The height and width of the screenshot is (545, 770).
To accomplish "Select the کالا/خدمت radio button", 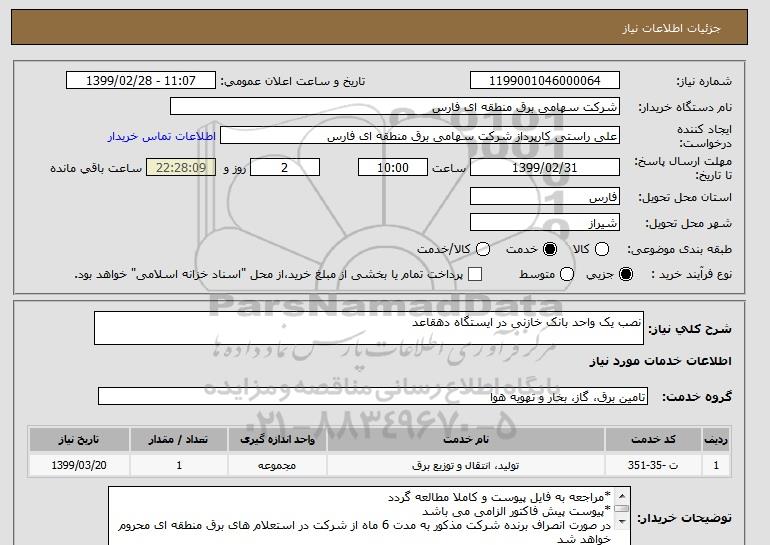I will 483,249.
